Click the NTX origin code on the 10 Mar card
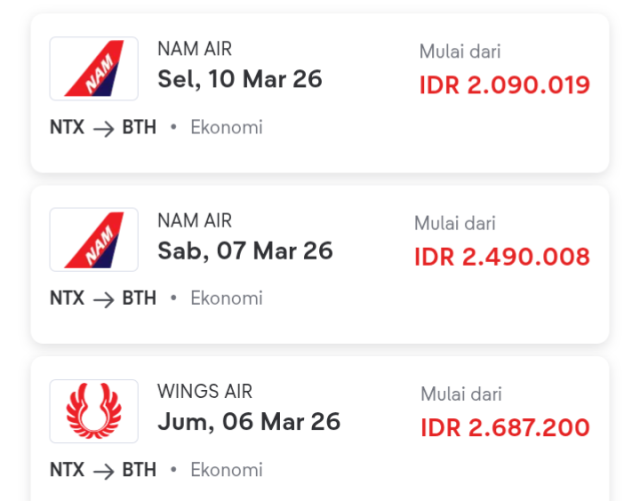Viewport: 640px width, 501px height. (x=67, y=128)
